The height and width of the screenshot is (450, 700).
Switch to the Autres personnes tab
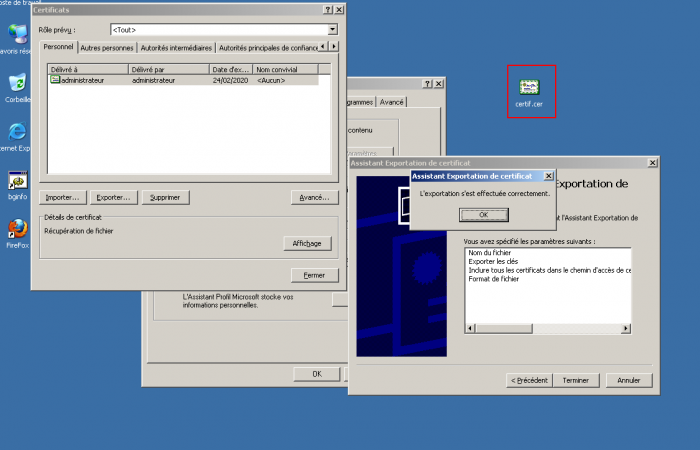[x=106, y=47]
